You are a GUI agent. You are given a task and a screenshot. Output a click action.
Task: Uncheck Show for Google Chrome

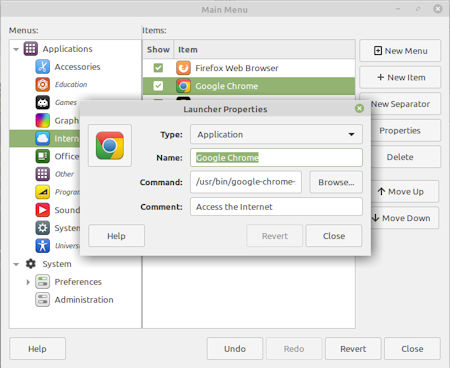(x=158, y=86)
